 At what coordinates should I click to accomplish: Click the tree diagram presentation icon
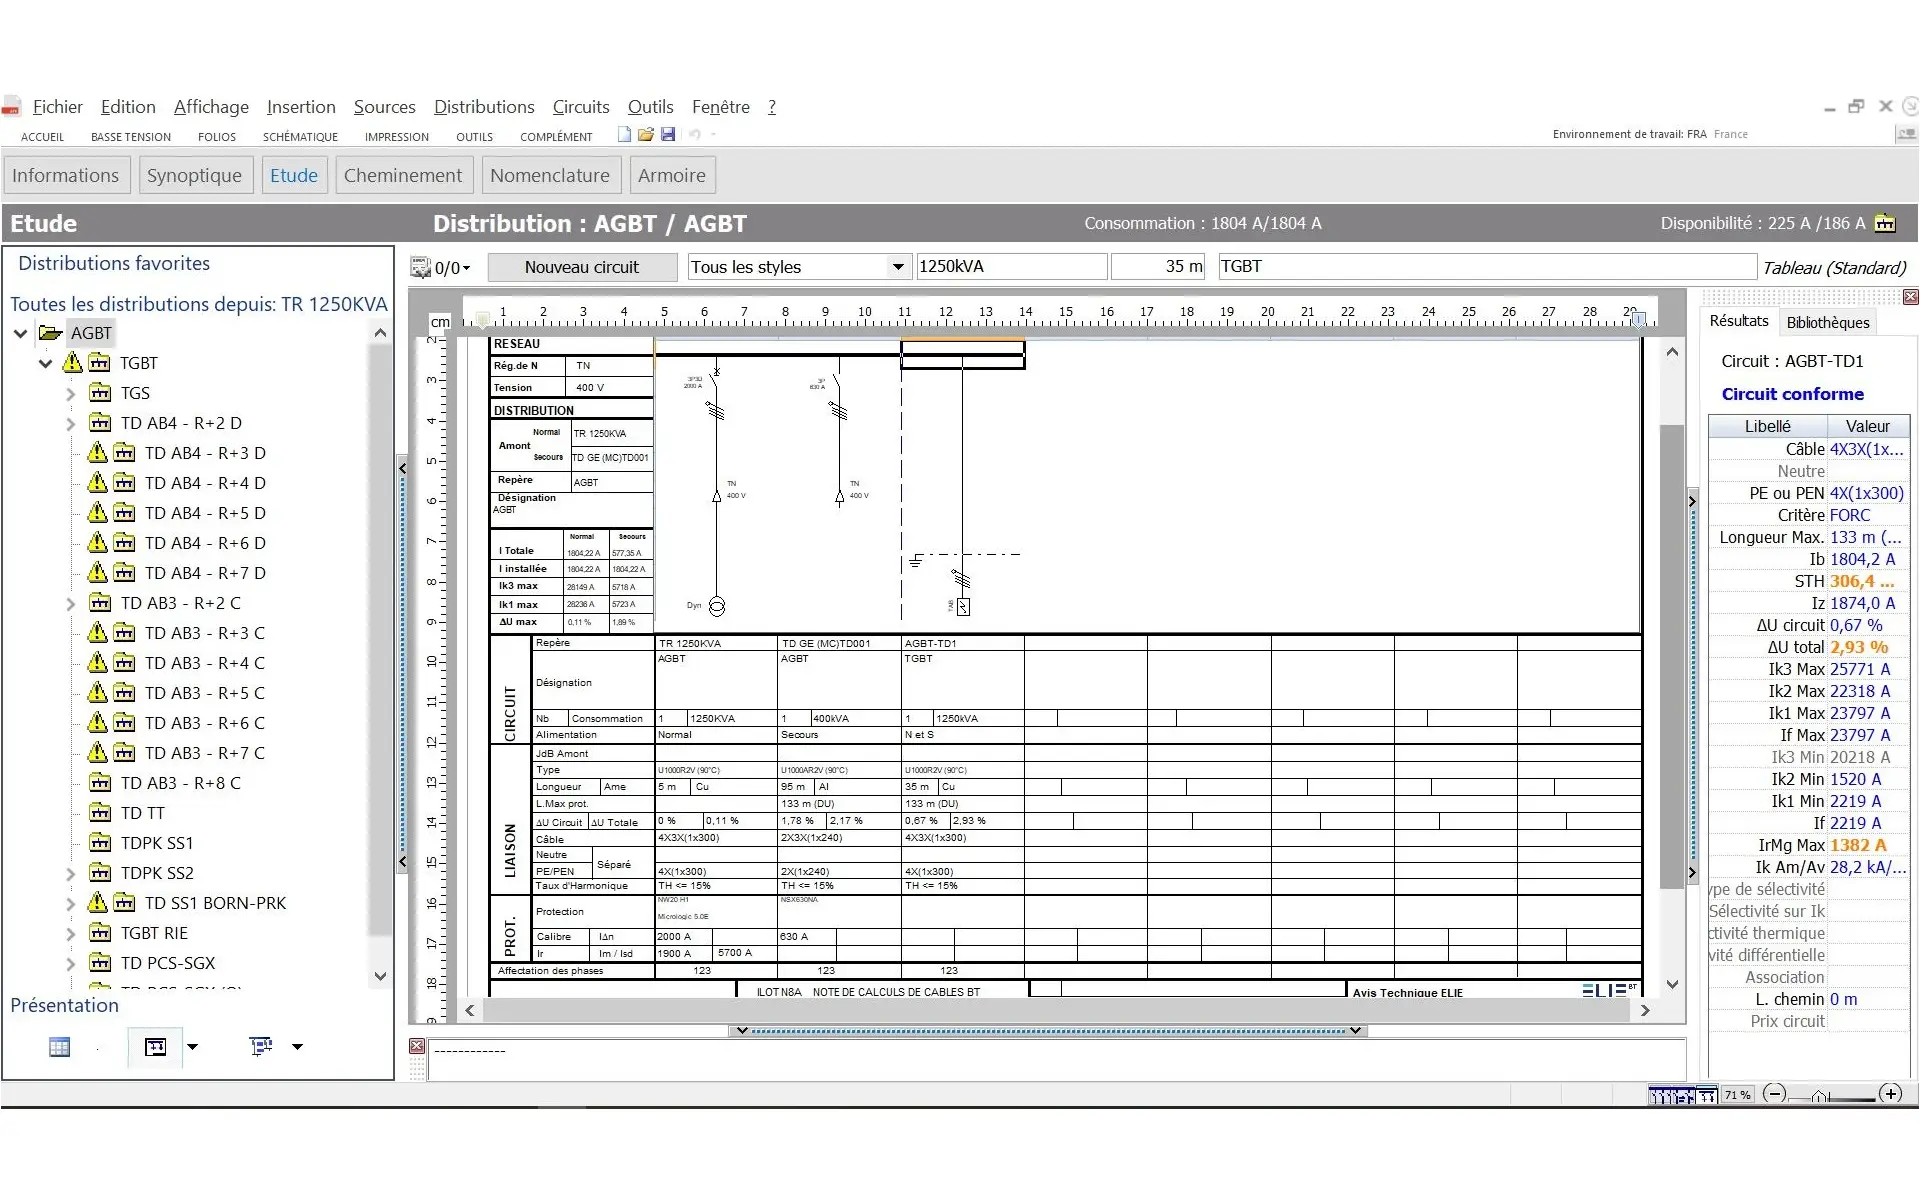tap(261, 1047)
